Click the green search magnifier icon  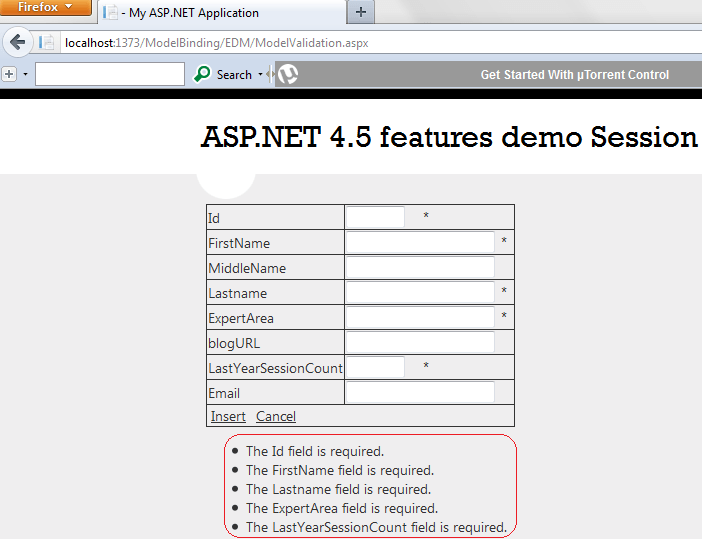point(202,74)
